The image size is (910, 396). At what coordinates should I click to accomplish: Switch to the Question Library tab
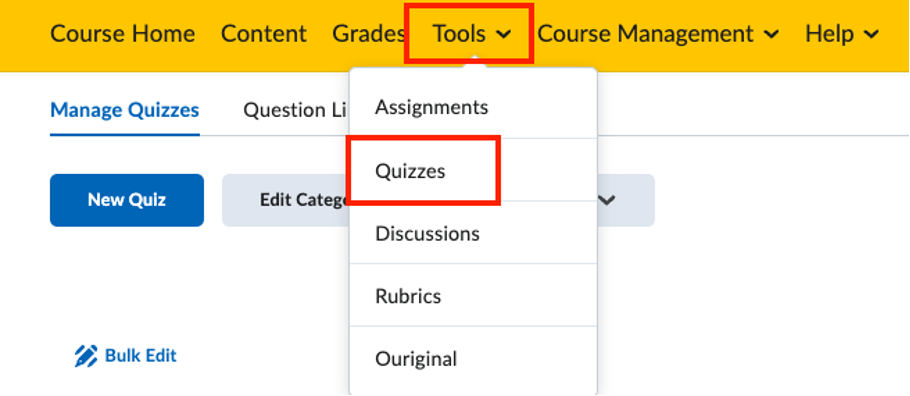pyautogui.click(x=295, y=110)
